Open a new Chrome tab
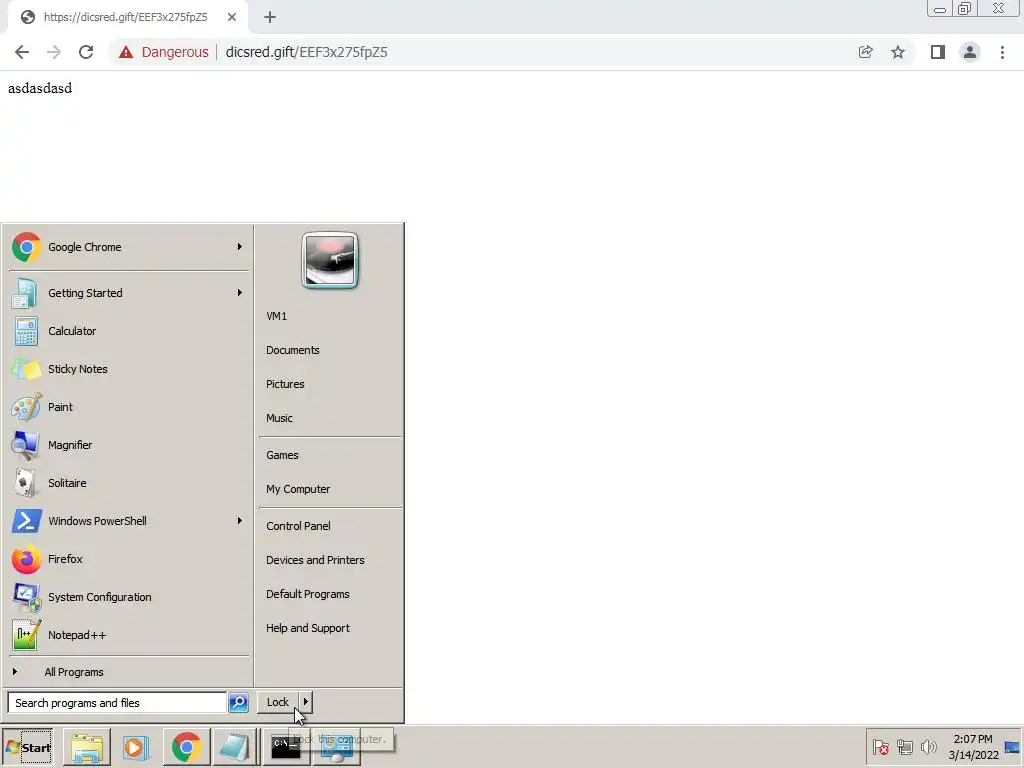This screenshot has height=768, width=1024. coord(270,18)
